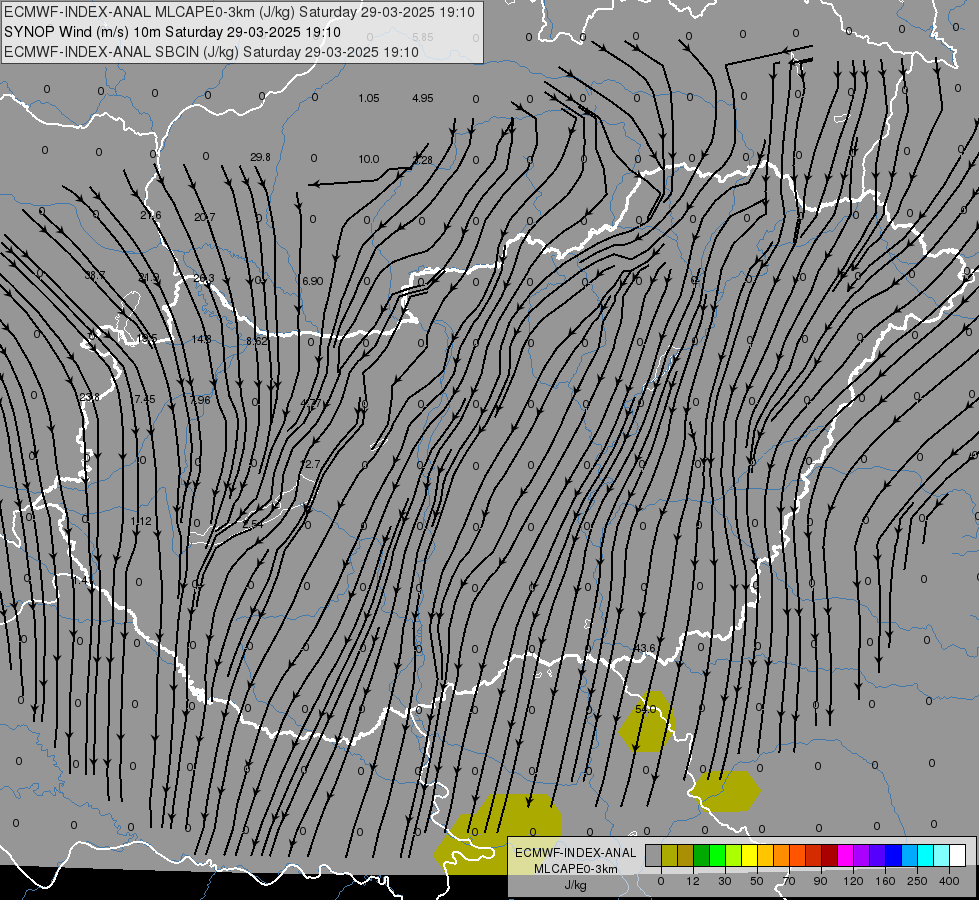Choose the pure yellow legend swatch
The height and width of the screenshot is (900, 979).
[x=749, y=855]
